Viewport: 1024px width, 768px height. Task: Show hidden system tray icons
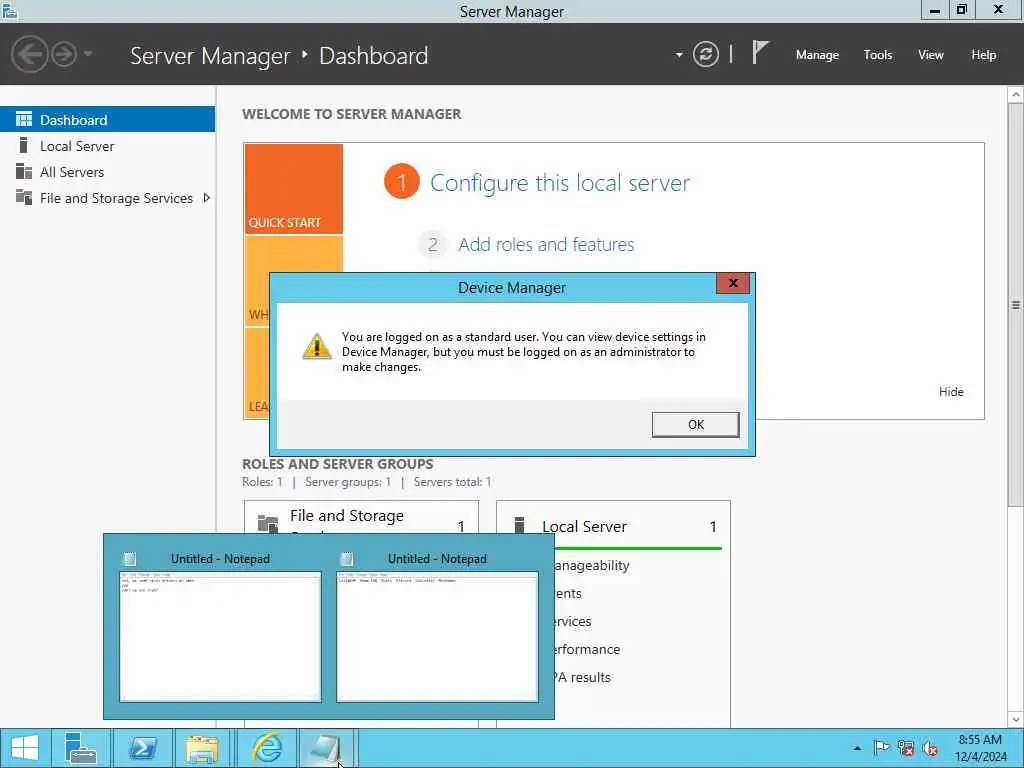click(x=857, y=748)
